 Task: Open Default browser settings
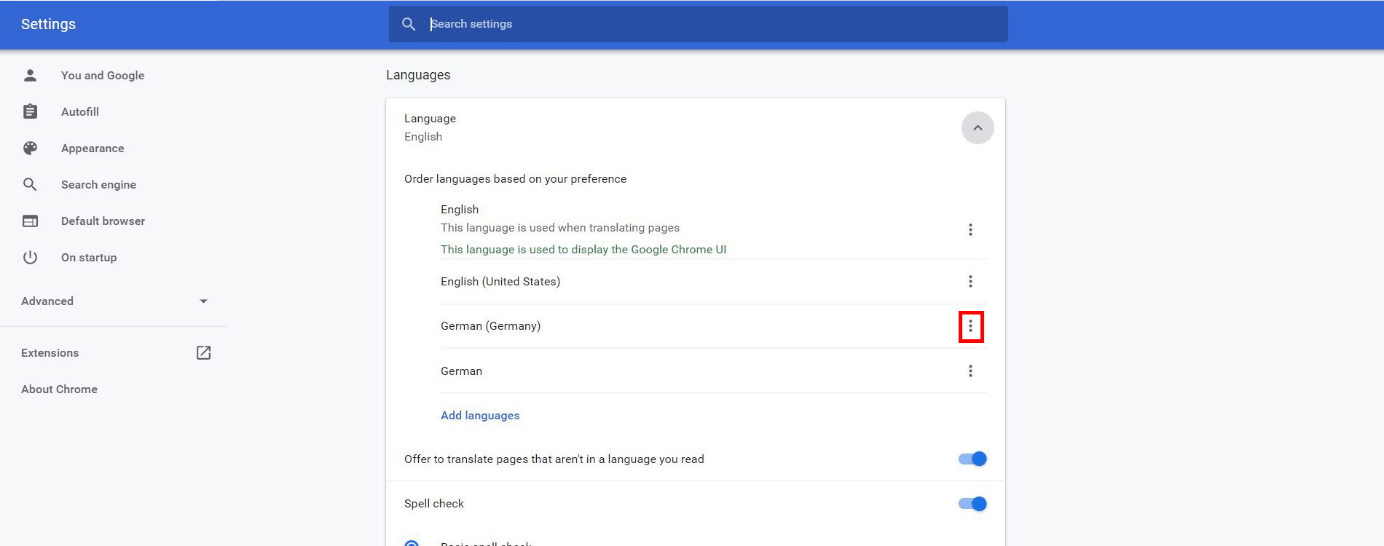coord(102,221)
